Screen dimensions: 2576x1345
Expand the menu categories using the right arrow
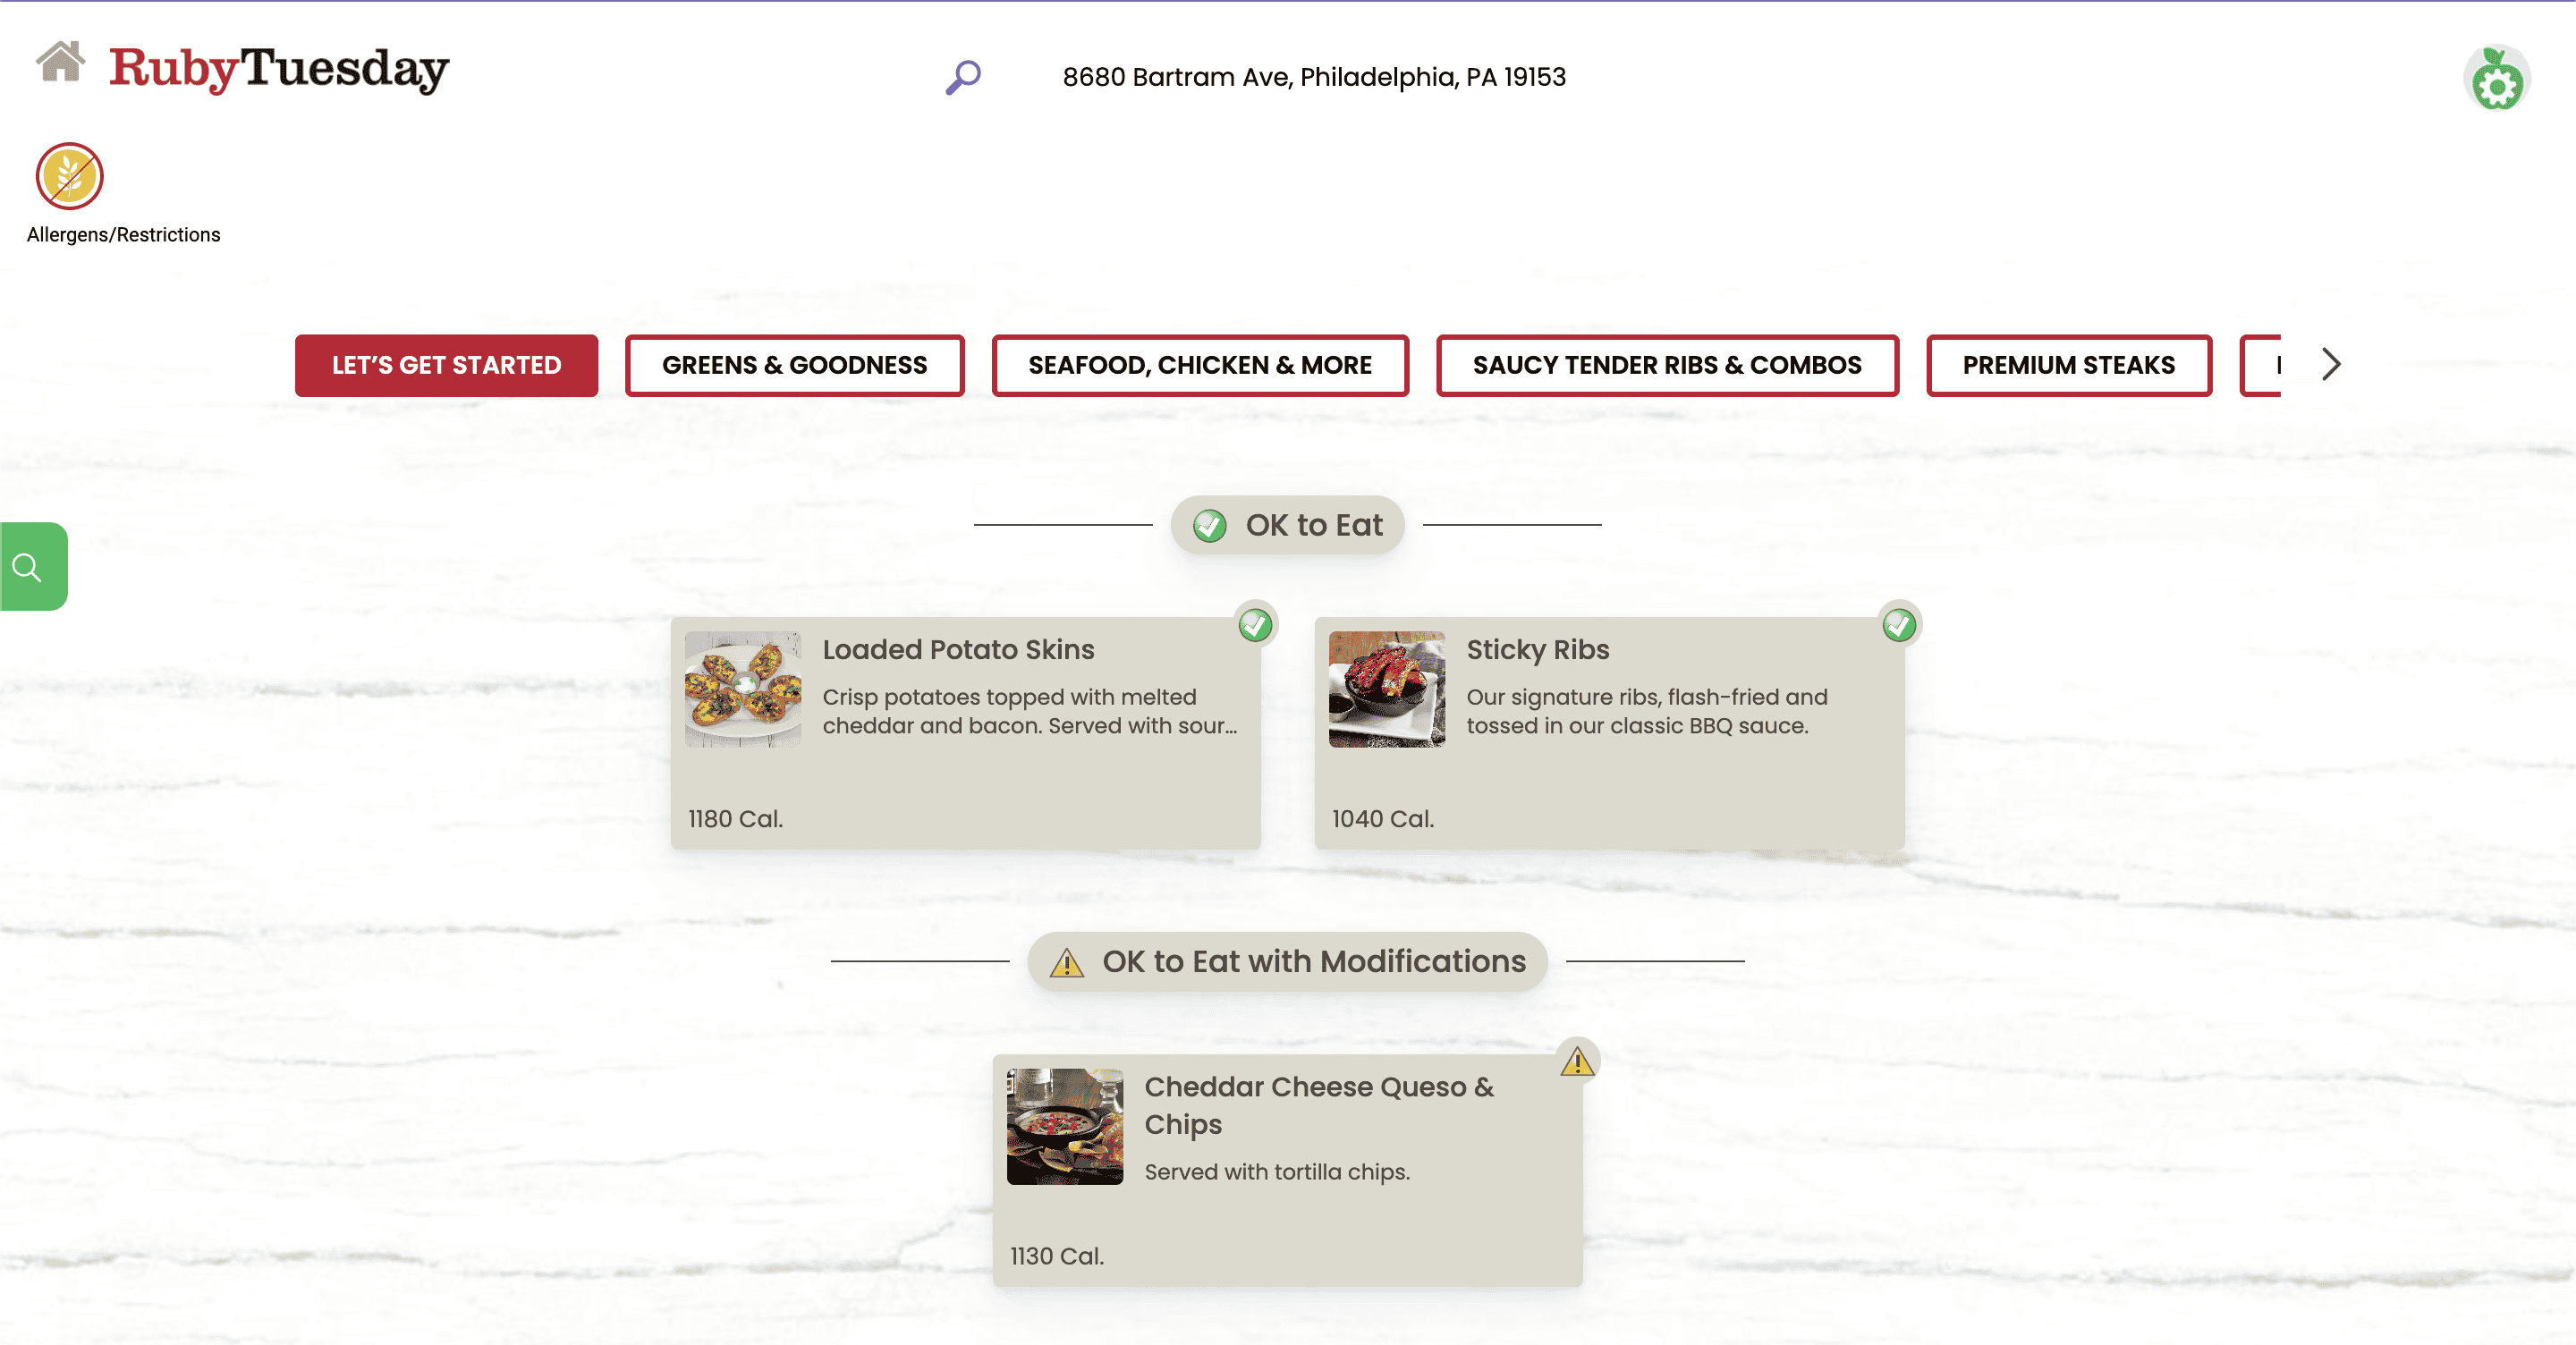(2333, 364)
